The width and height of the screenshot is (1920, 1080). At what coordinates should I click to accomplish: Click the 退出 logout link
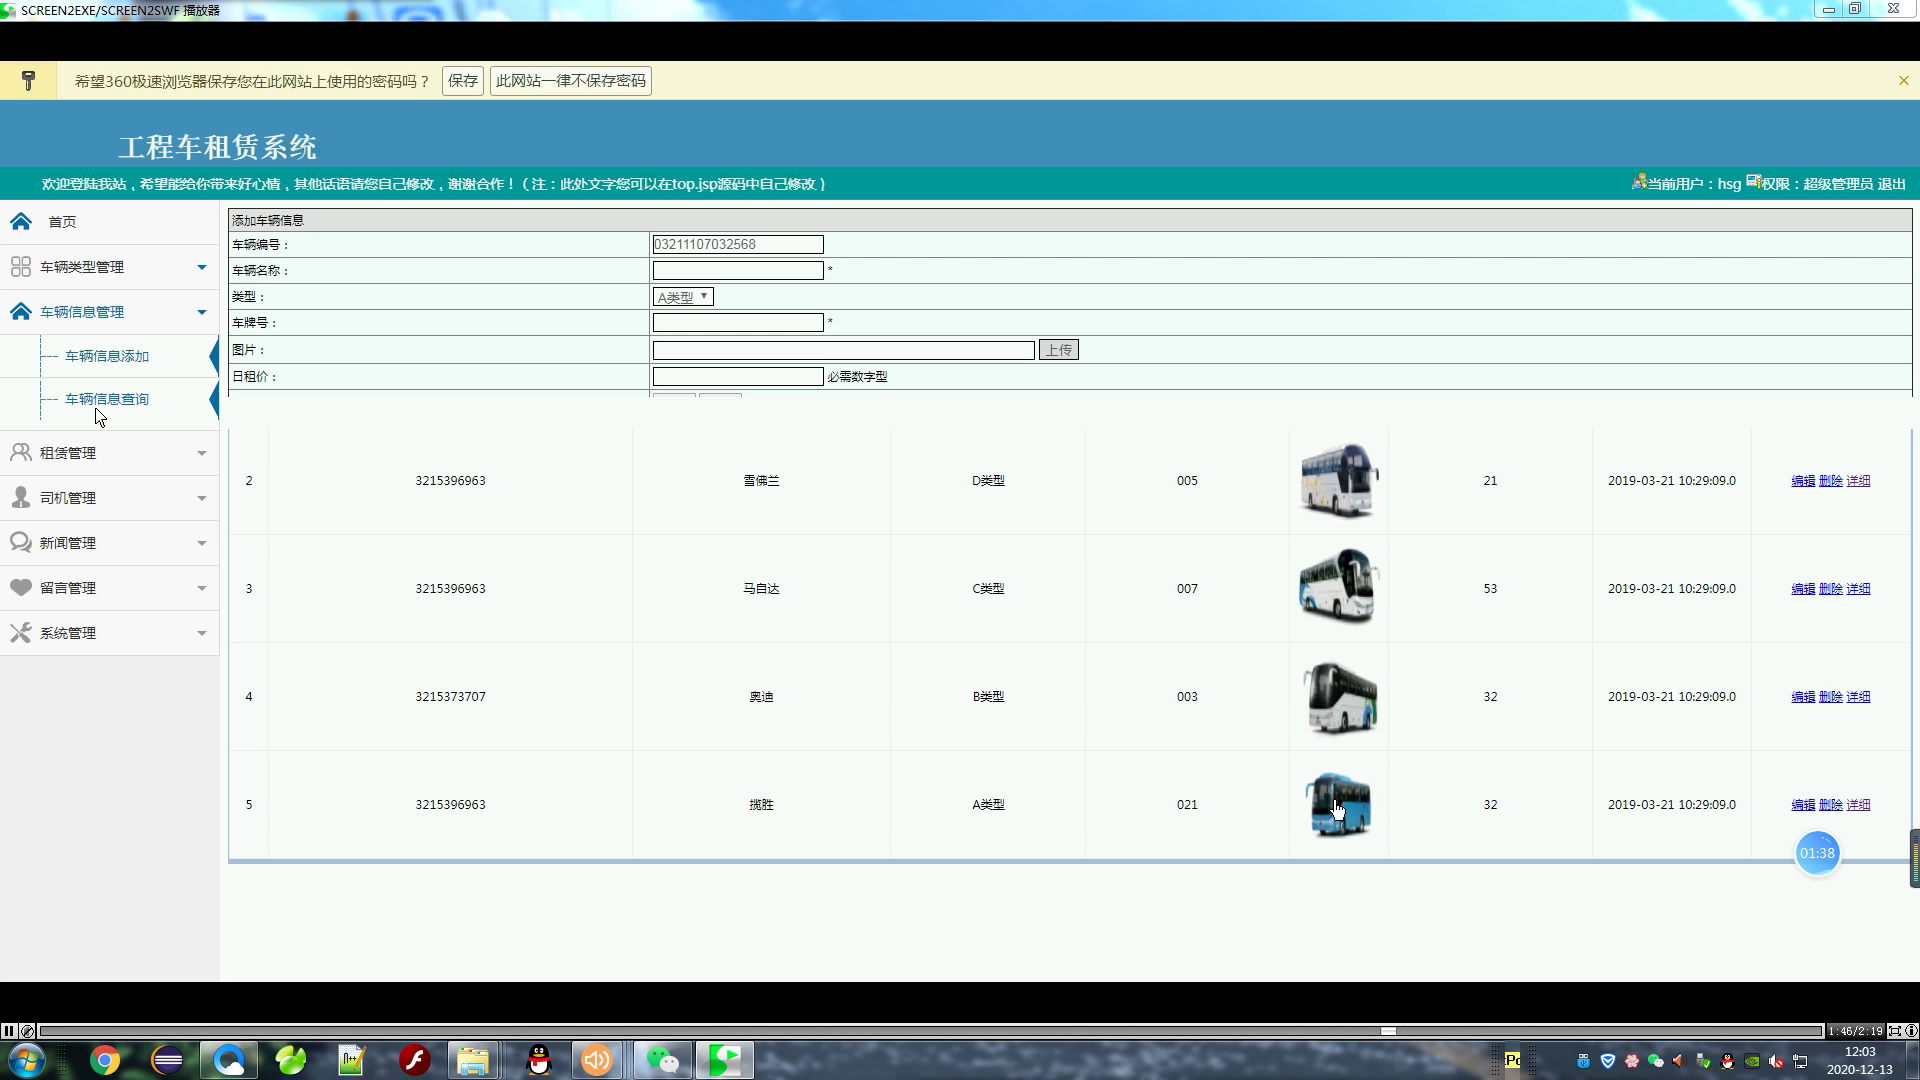pyautogui.click(x=1892, y=184)
